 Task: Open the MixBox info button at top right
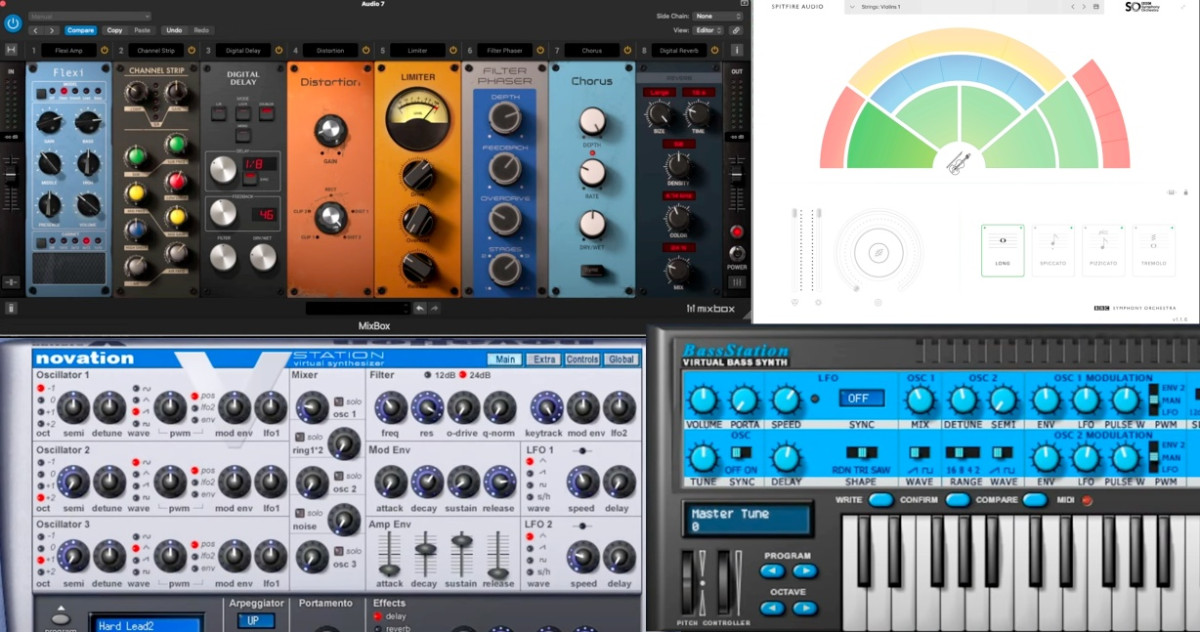(737, 50)
